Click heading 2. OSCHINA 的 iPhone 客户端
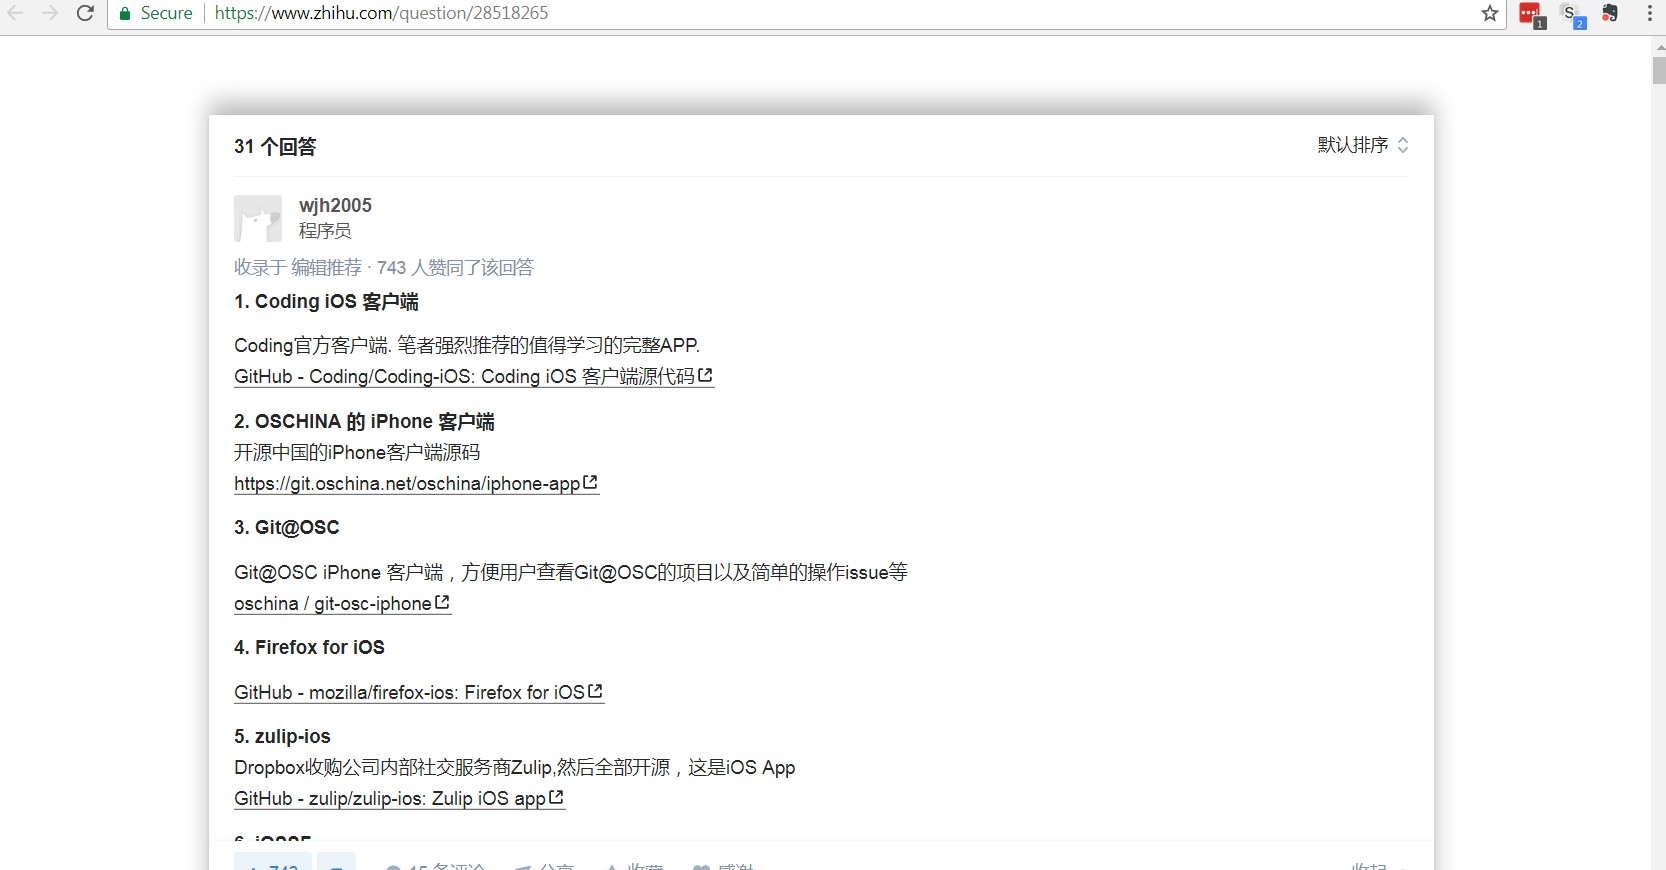Image resolution: width=1666 pixels, height=870 pixels. tap(364, 421)
